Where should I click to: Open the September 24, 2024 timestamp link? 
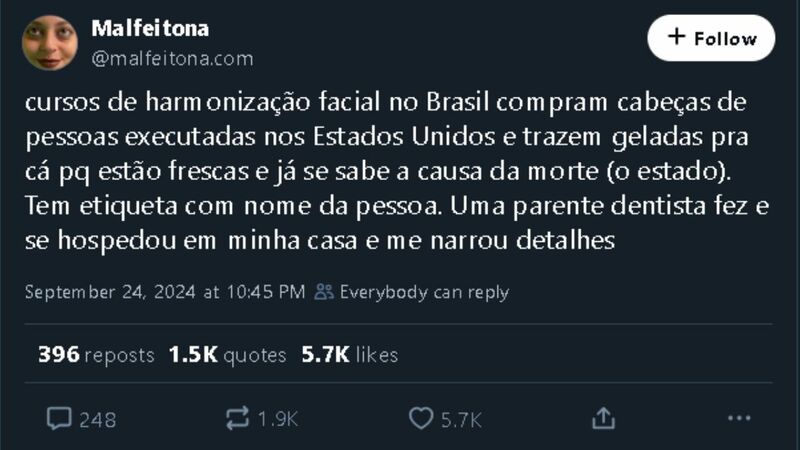coord(164,293)
